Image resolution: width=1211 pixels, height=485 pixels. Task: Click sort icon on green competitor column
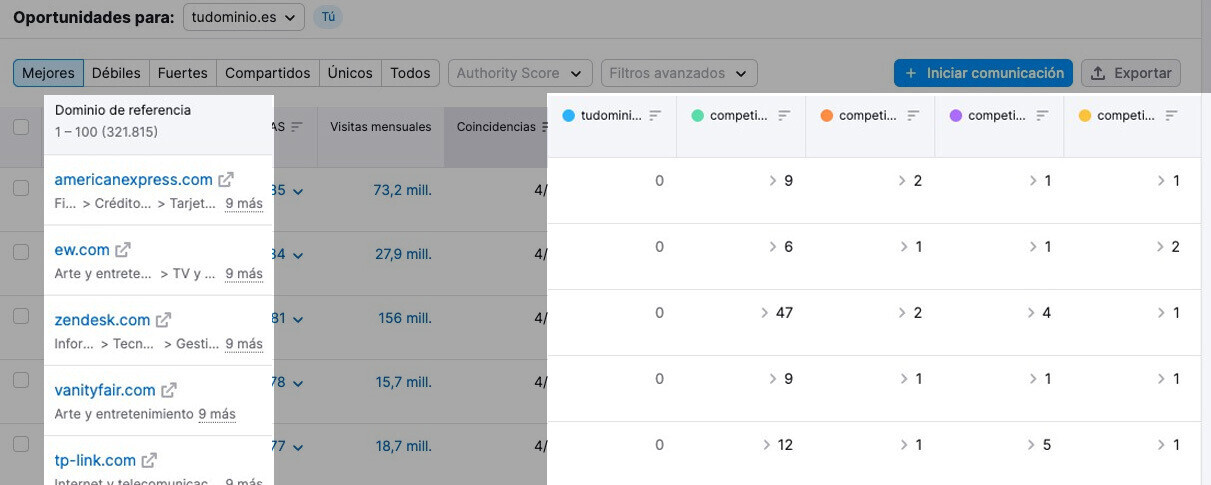coord(784,116)
